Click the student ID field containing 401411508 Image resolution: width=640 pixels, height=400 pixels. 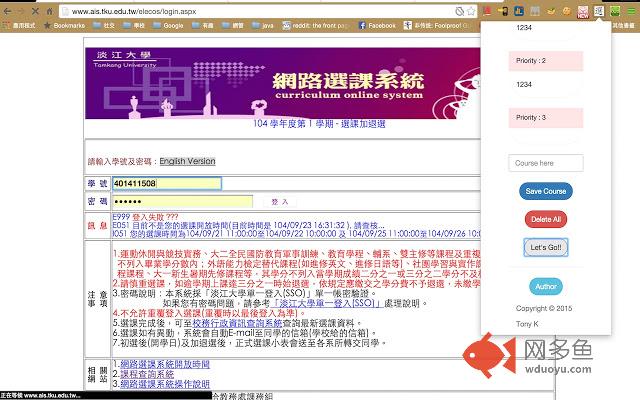(167, 183)
